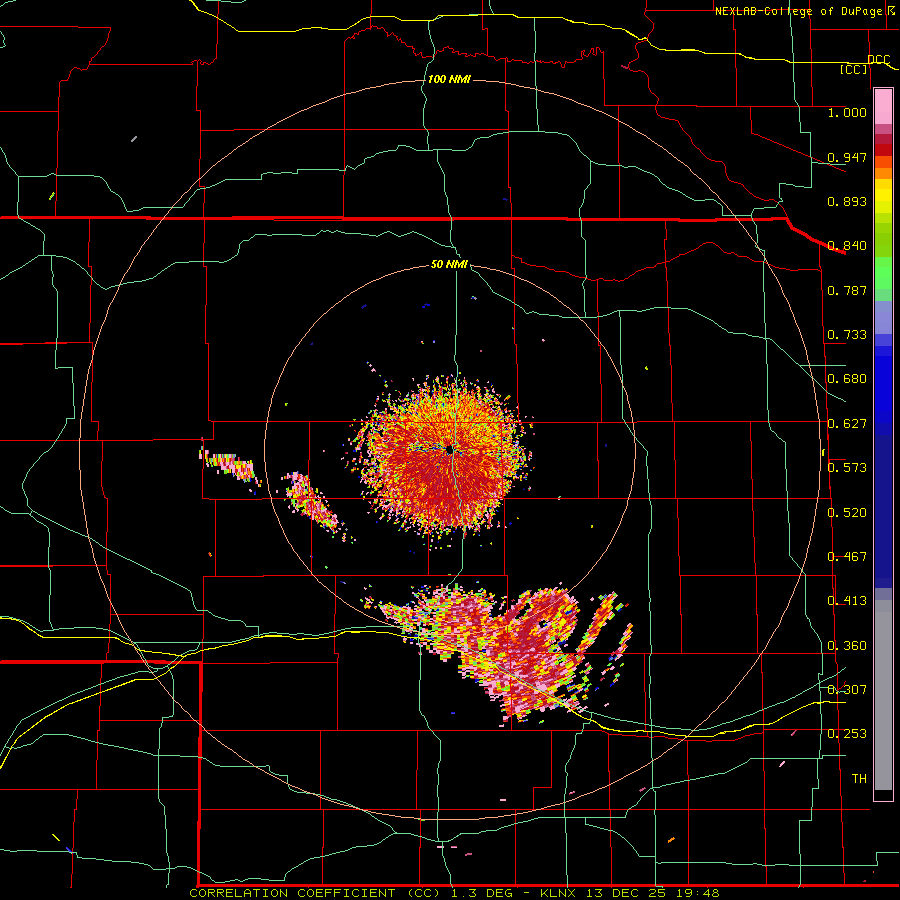
Task: Select the 0.520 scale value
Action: point(847,513)
